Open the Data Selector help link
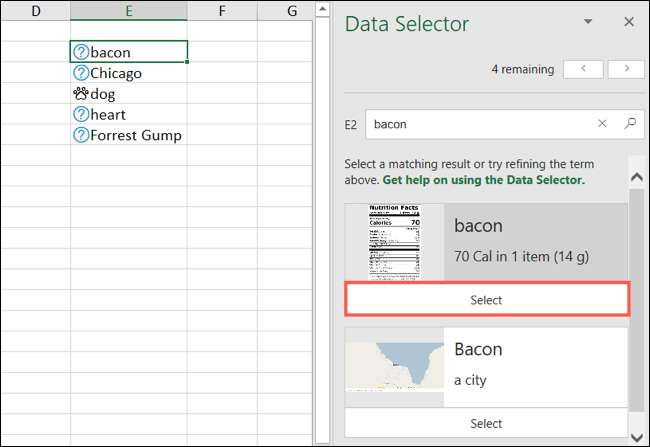 tap(482, 180)
